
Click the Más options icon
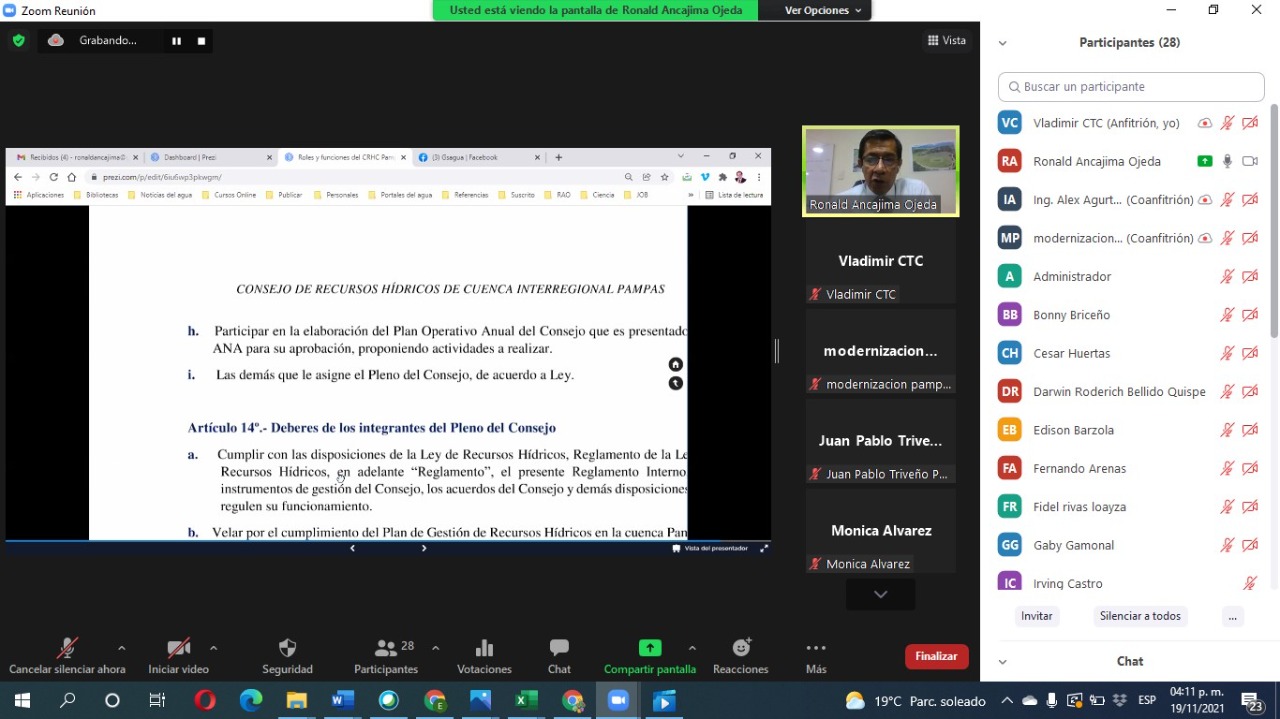[x=816, y=656]
